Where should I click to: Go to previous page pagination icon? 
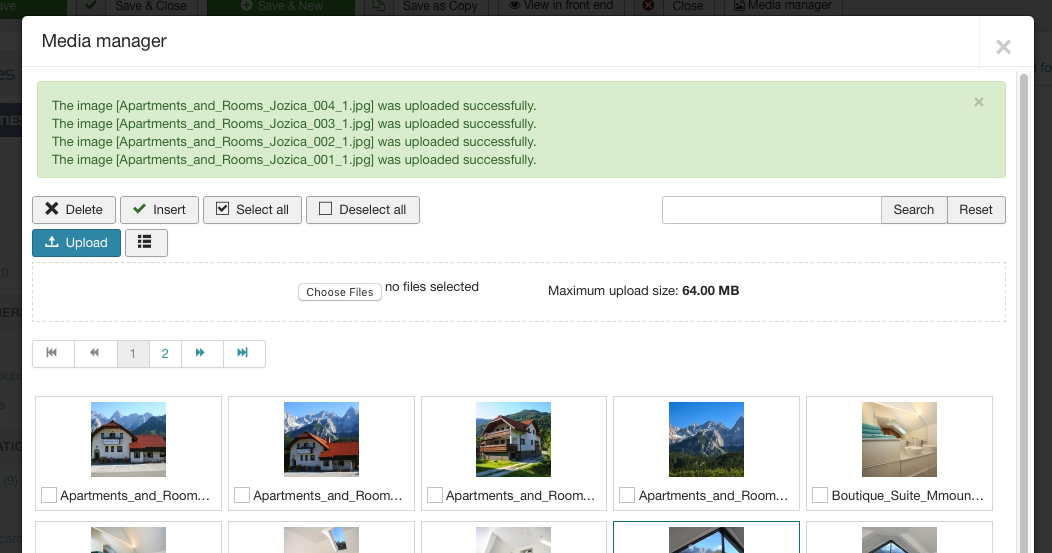click(x=95, y=353)
